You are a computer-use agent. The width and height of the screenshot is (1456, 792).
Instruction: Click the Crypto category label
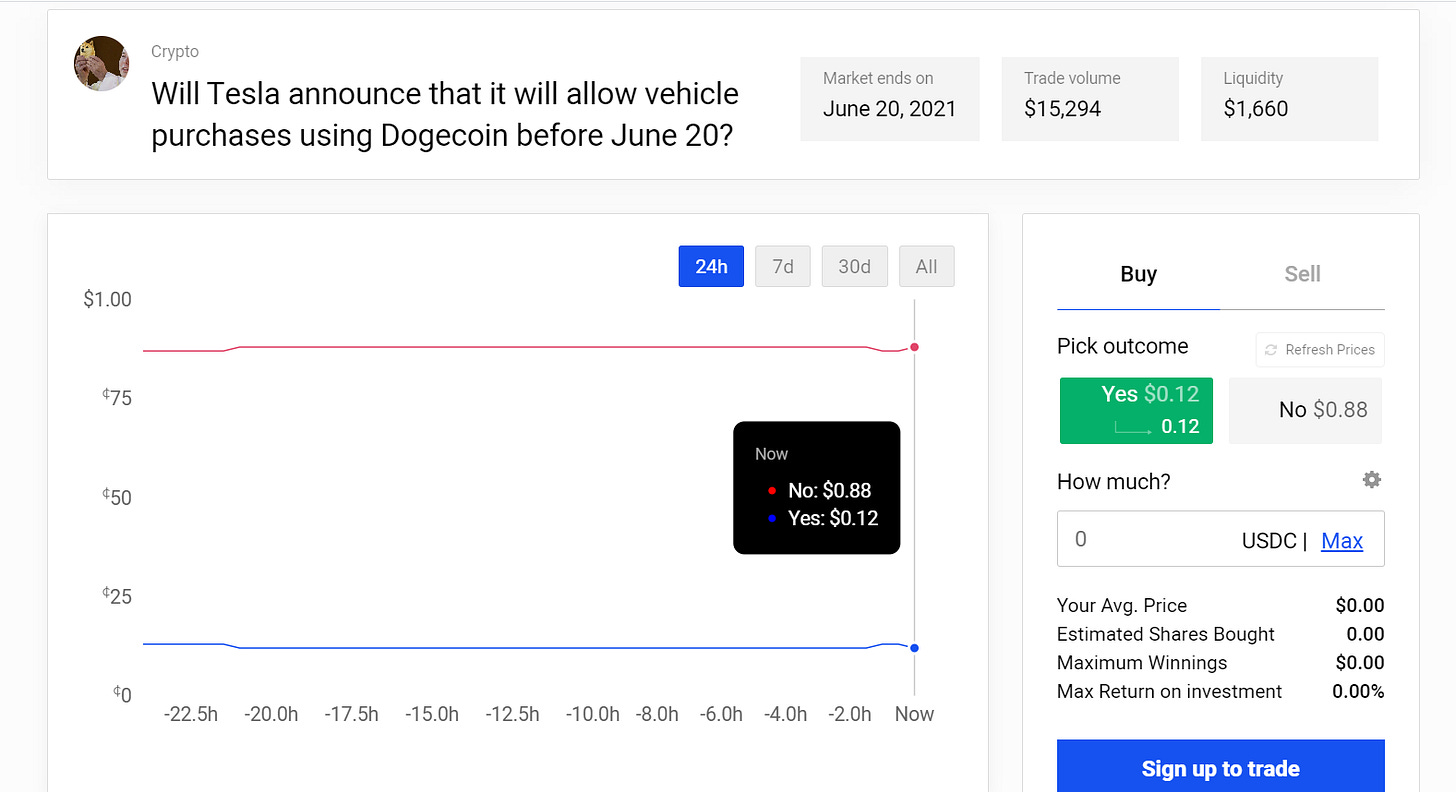(x=175, y=51)
